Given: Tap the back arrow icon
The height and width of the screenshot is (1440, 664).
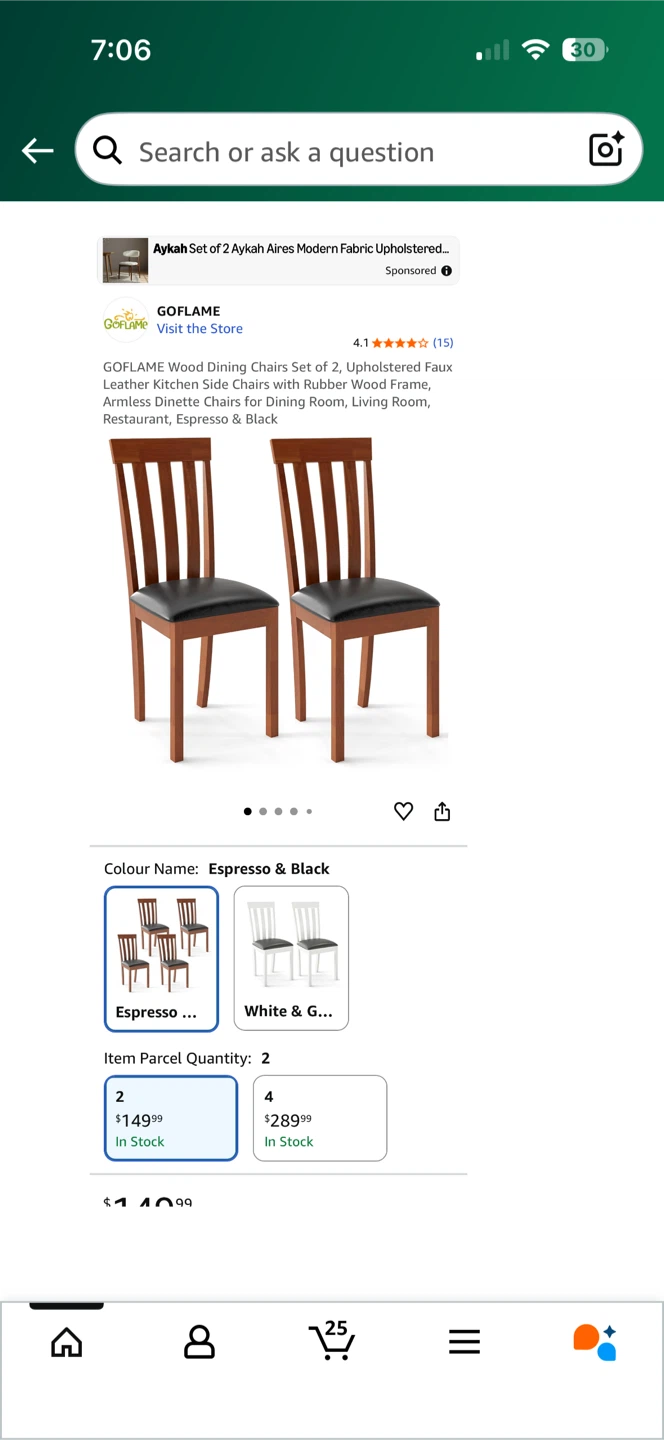Looking at the screenshot, I should (38, 151).
